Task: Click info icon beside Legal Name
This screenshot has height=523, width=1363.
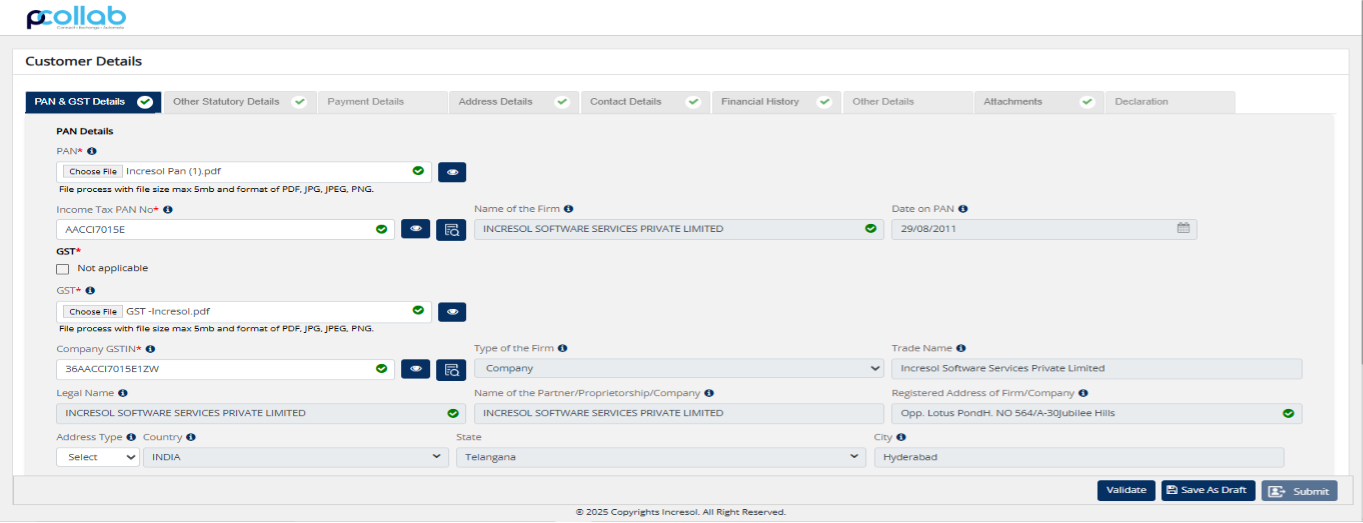Action: pyautogui.click(x=122, y=393)
